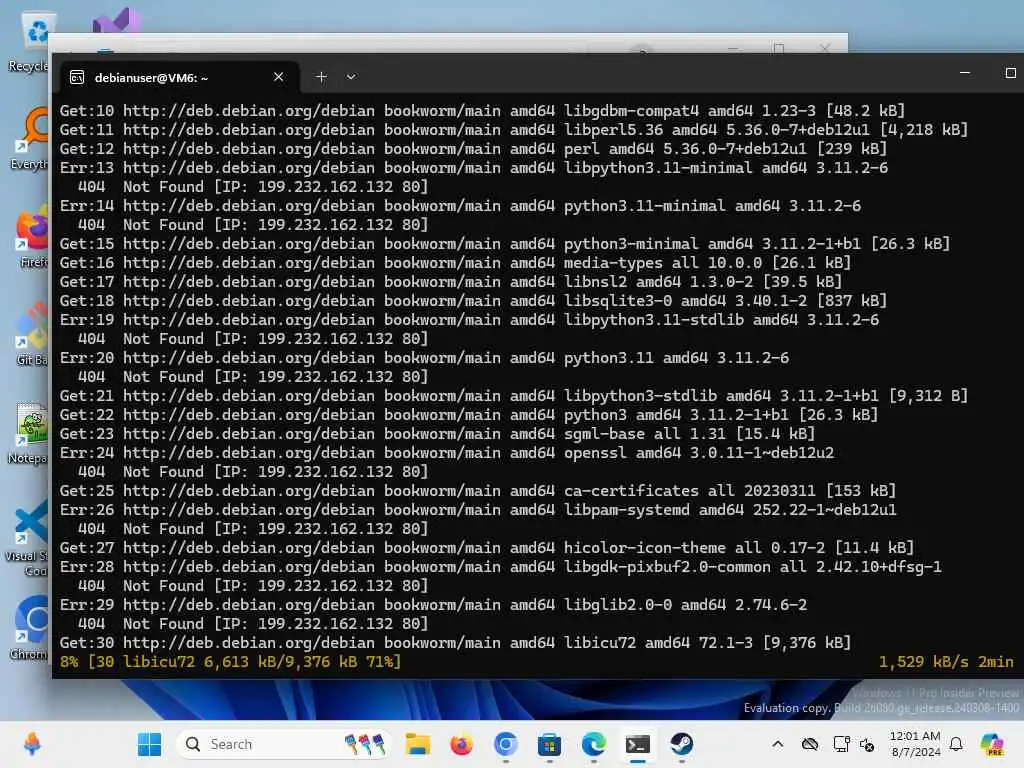This screenshot has width=1024, height=768.
Task: Open the clock showing 12:01 AM
Action: [x=915, y=744]
